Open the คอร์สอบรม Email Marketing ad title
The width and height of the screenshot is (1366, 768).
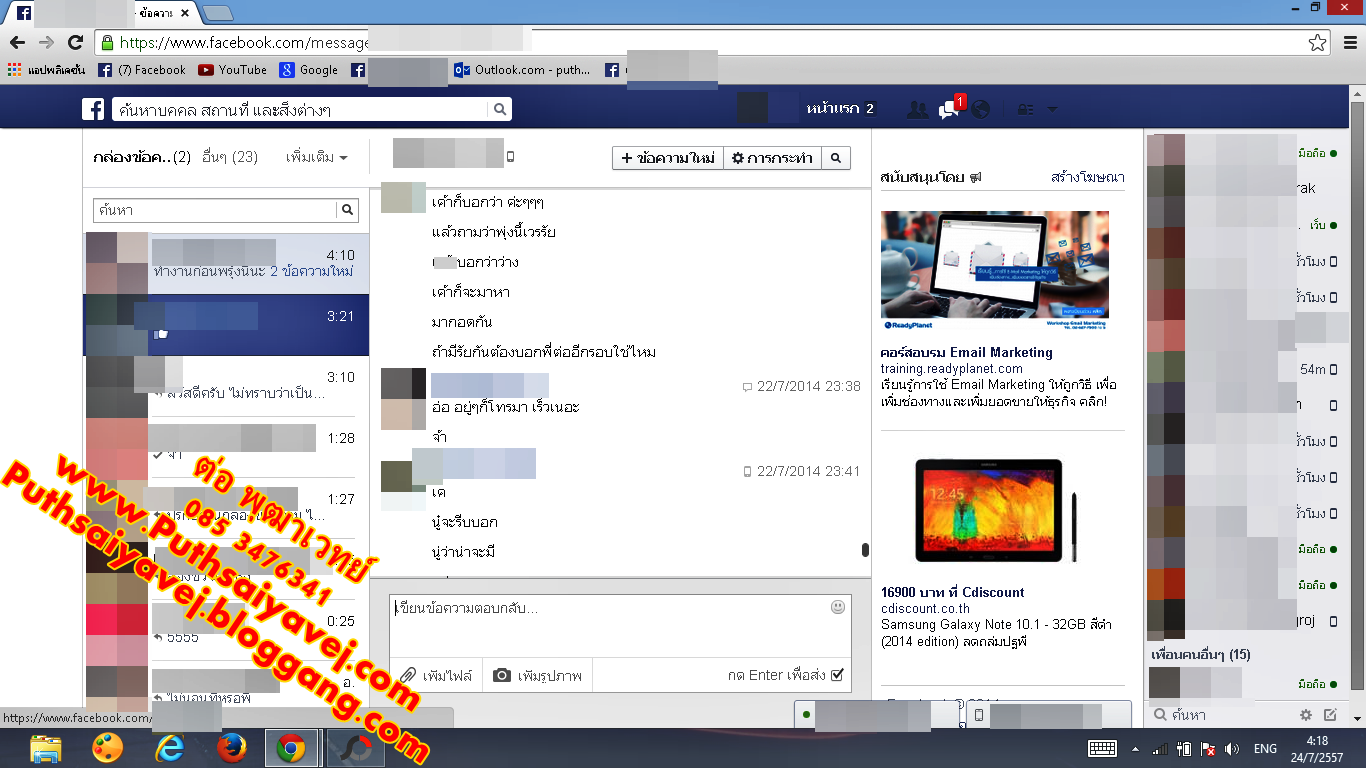click(x=967, y=352)
